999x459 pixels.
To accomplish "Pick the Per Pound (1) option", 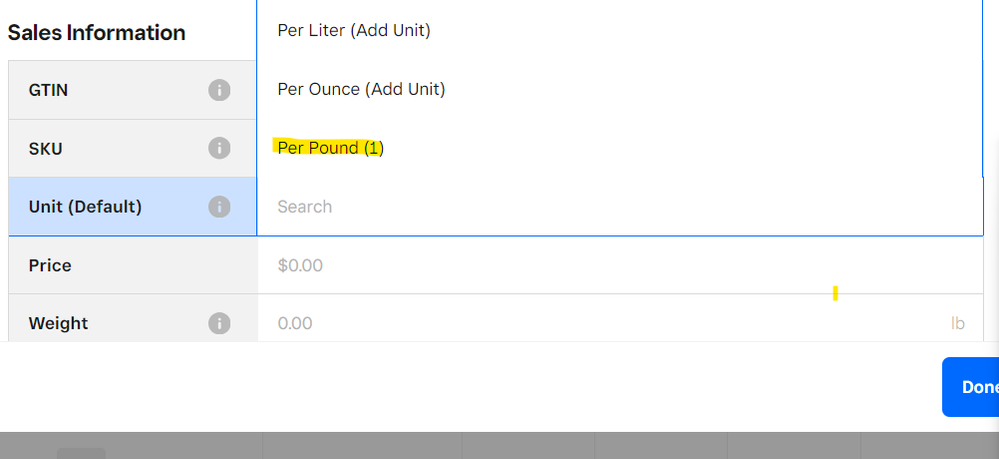I will [331, 148].
